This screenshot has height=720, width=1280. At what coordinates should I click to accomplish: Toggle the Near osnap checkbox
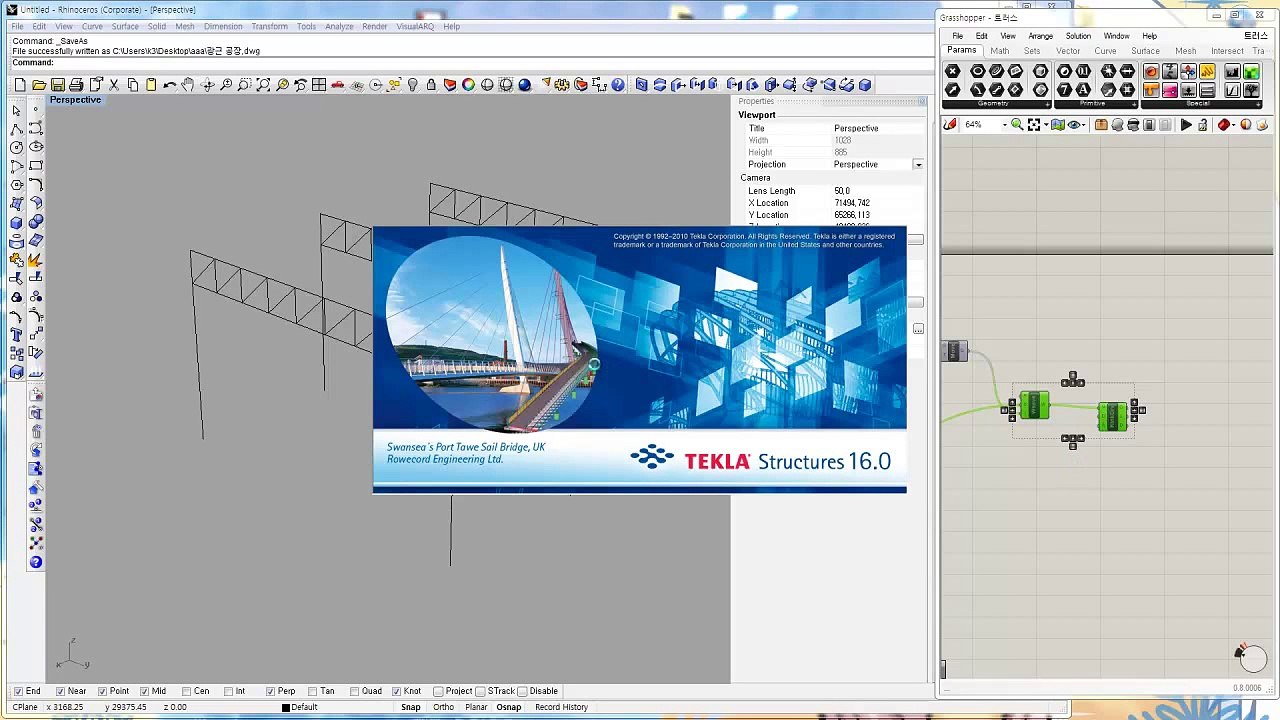(x=61, y=691)
